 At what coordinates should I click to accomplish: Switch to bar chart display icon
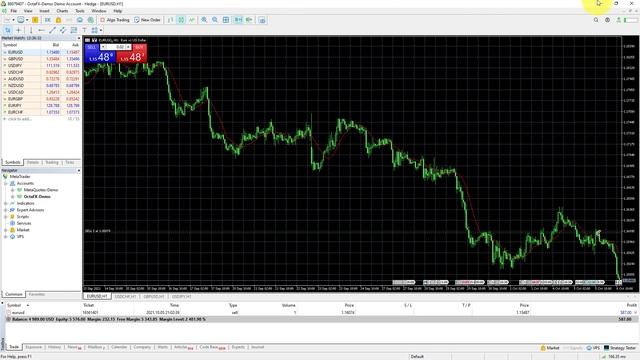coord(171,20)
